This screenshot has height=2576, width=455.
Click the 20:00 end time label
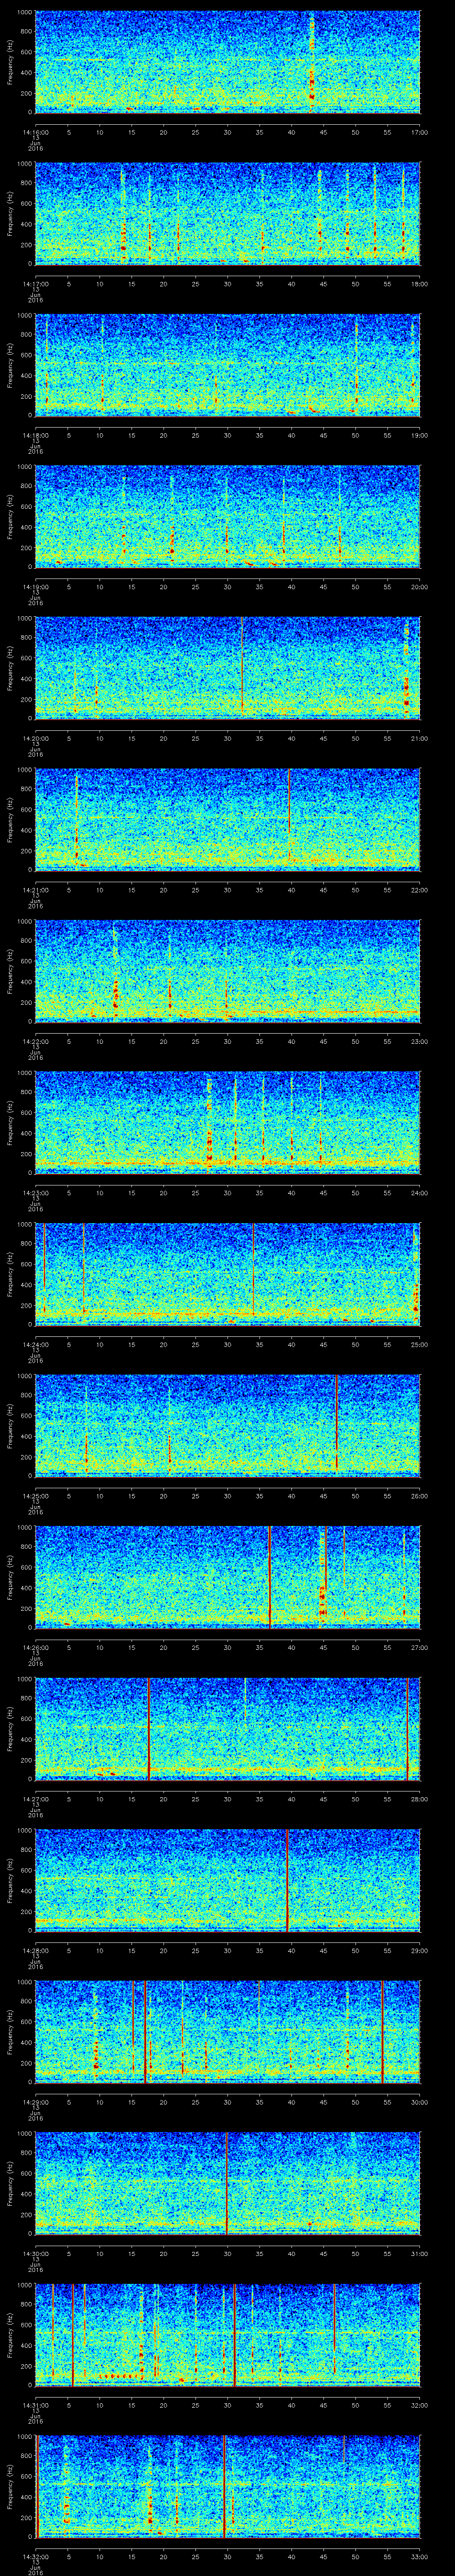419,587
